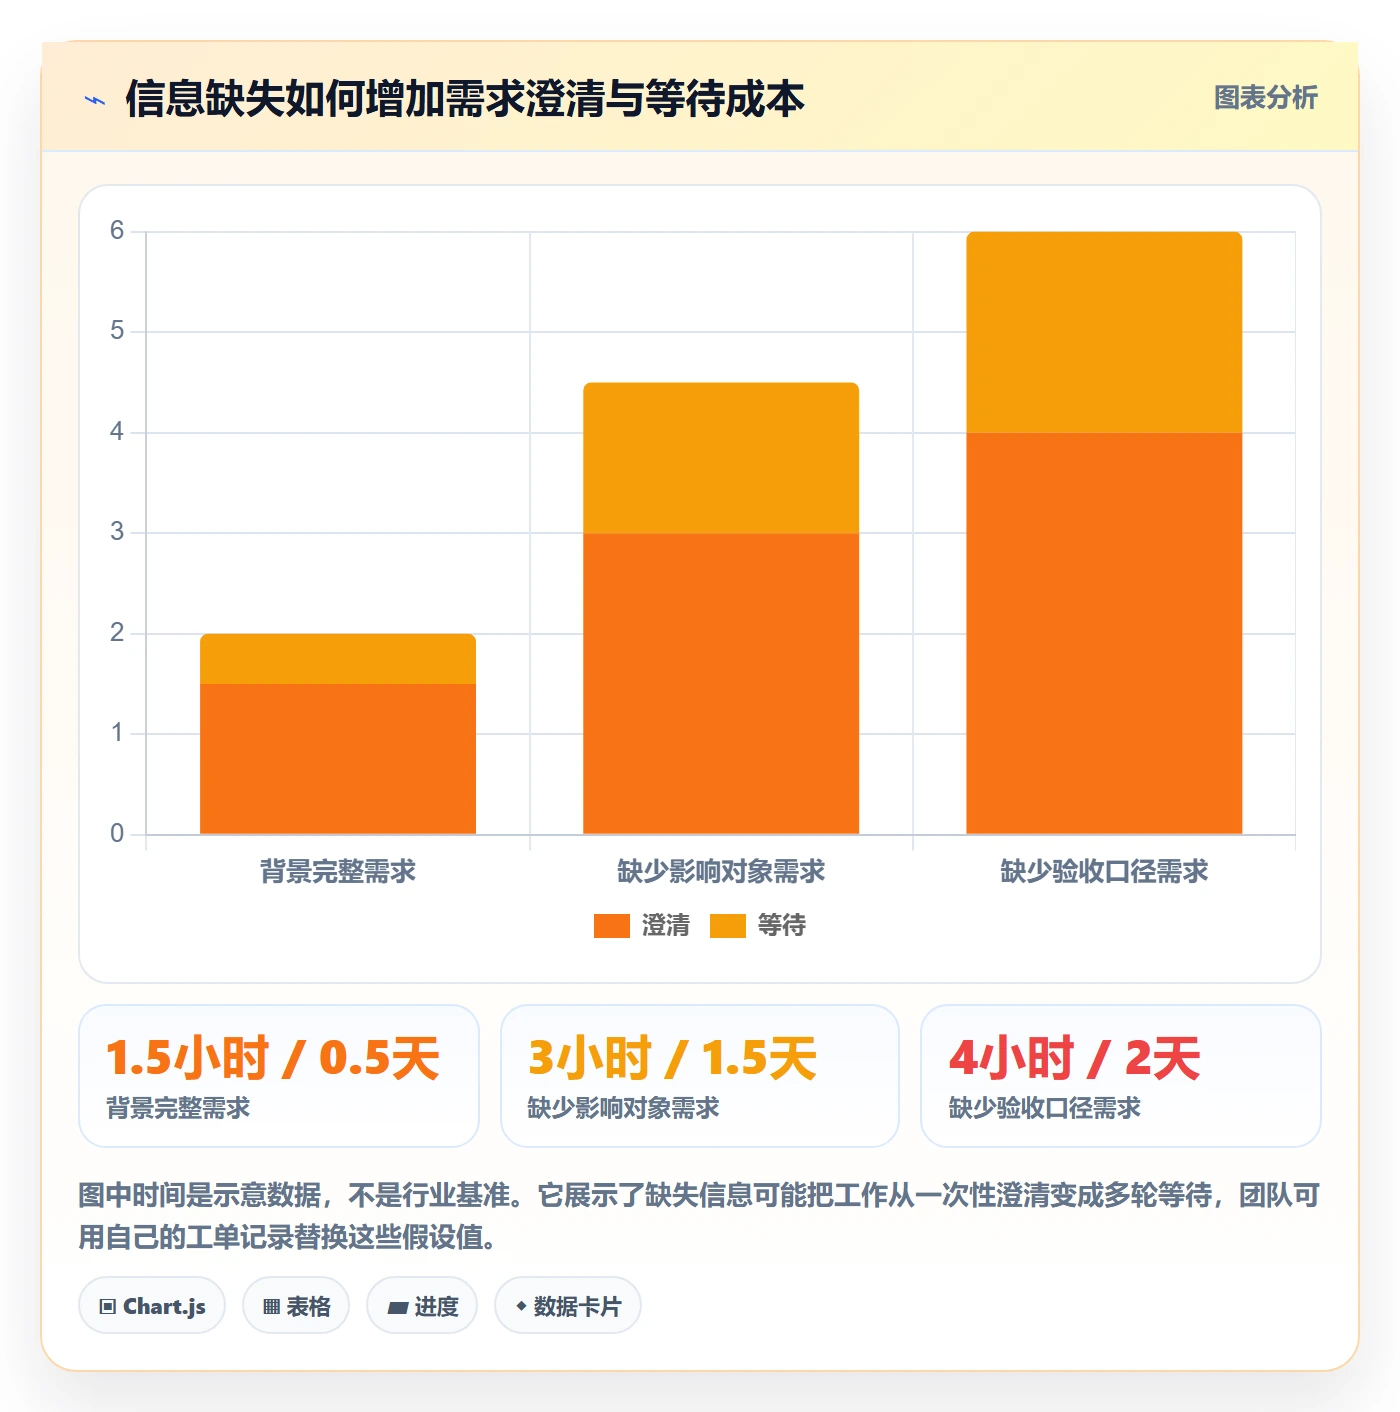Select the Chart.js tag chip
The width and height of the screenshot is (1400, 1412).
152,1305
